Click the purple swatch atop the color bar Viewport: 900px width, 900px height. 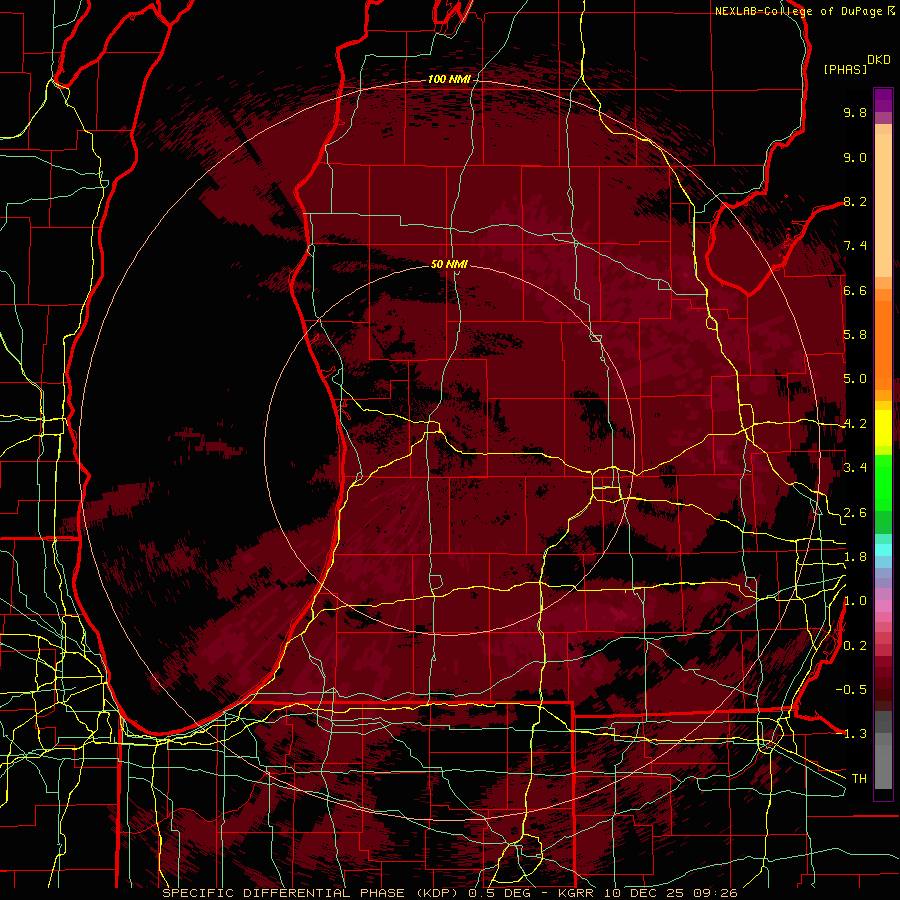tap(883, 100)
